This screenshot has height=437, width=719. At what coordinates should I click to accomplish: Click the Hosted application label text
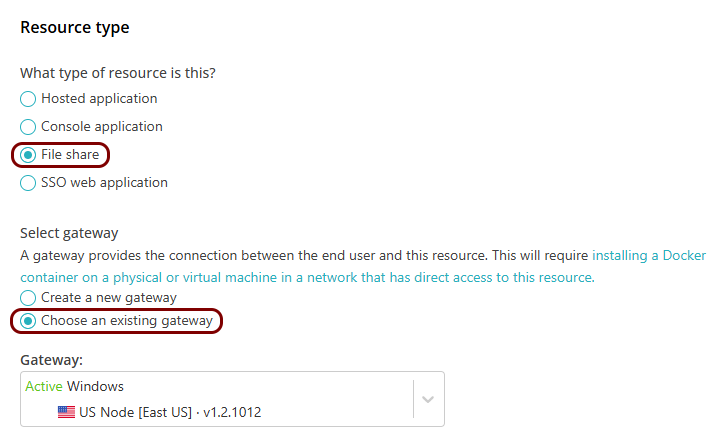pos(99,99)
